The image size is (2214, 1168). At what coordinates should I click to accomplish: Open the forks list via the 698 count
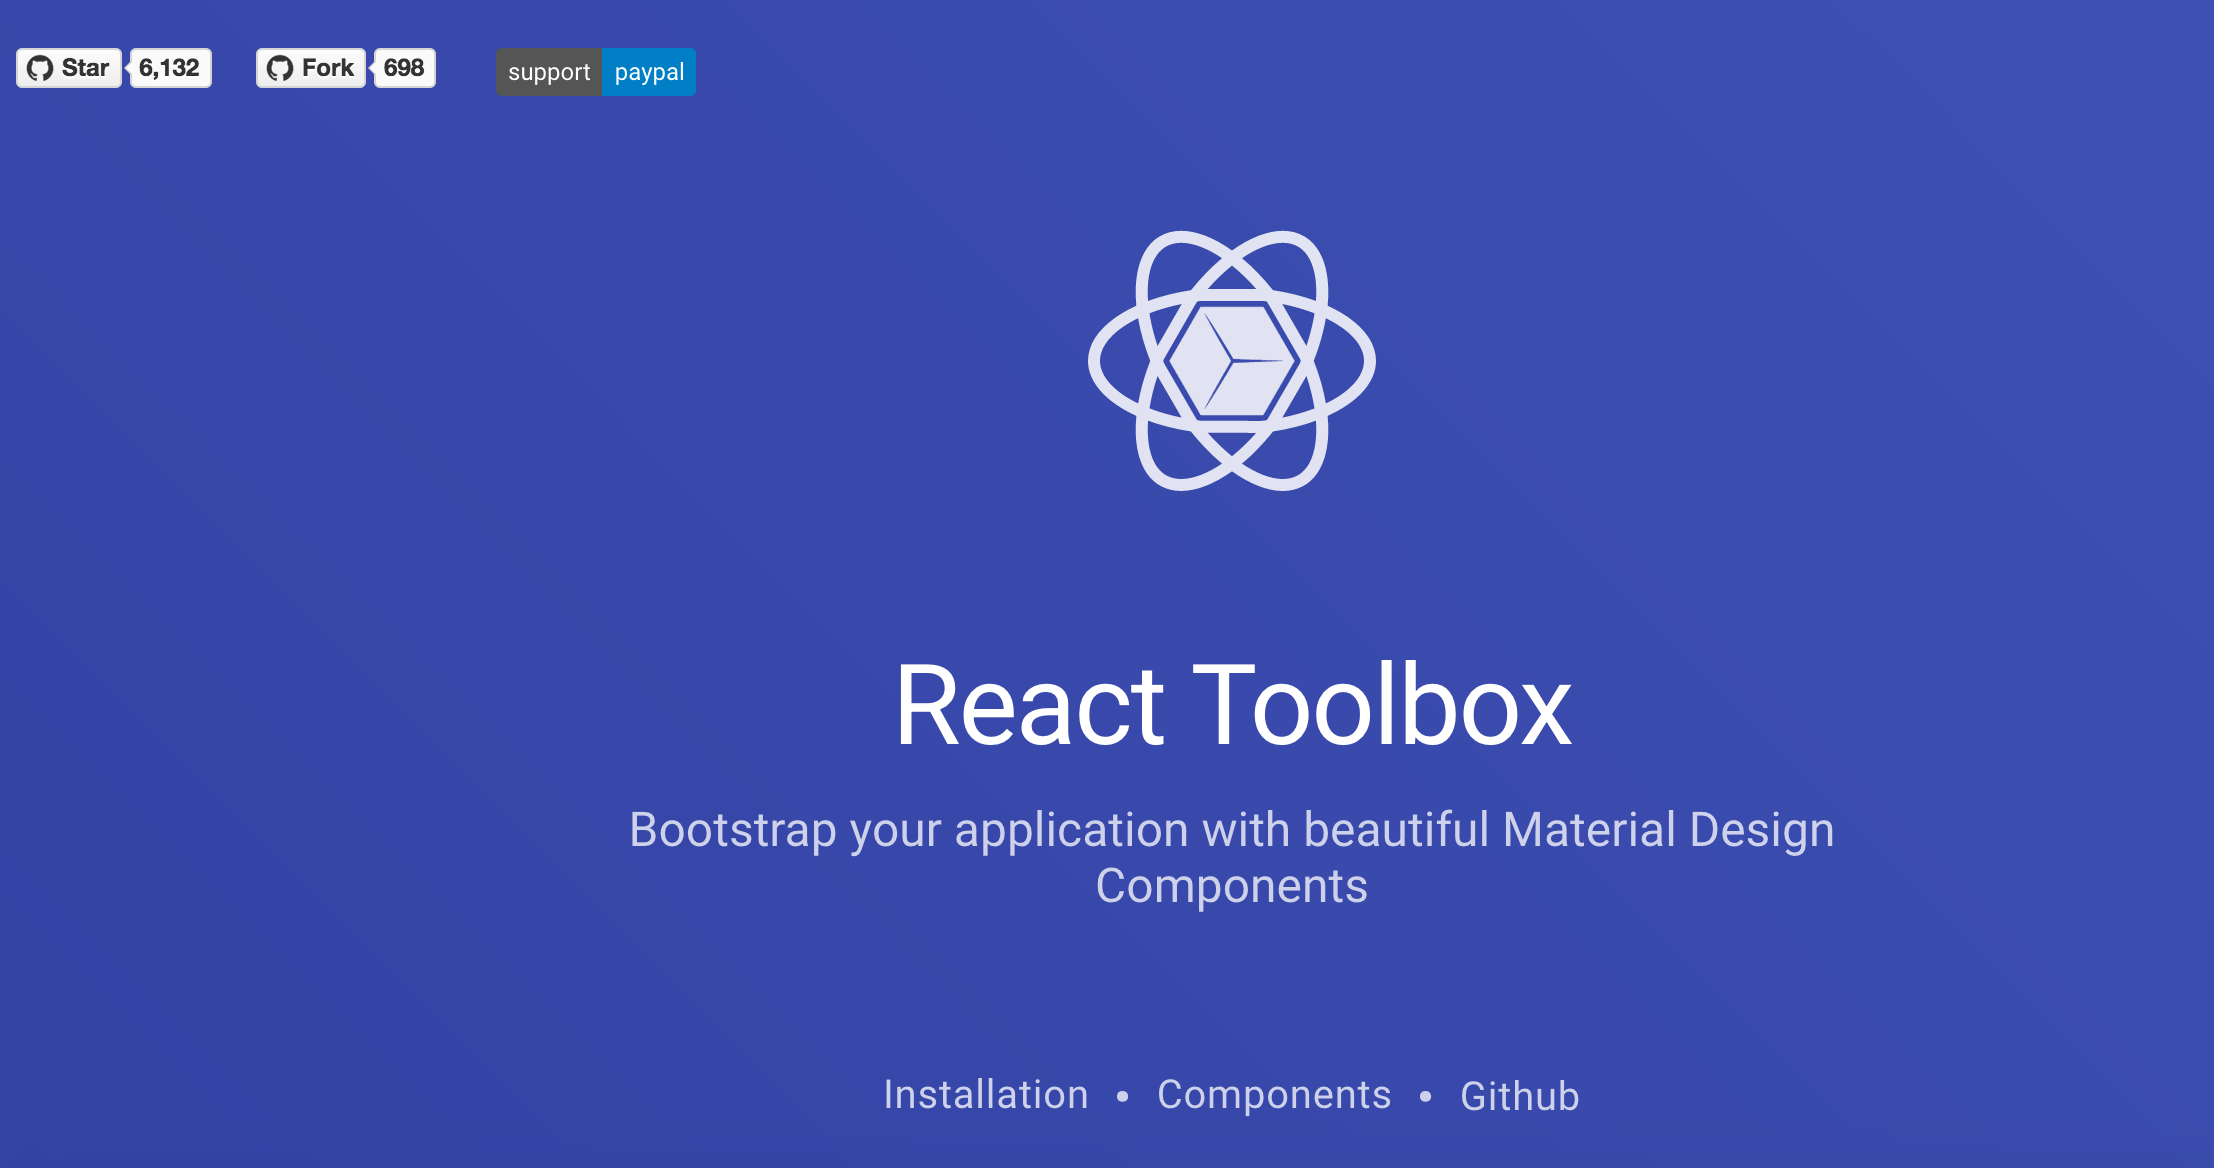(x=405, y=68)
